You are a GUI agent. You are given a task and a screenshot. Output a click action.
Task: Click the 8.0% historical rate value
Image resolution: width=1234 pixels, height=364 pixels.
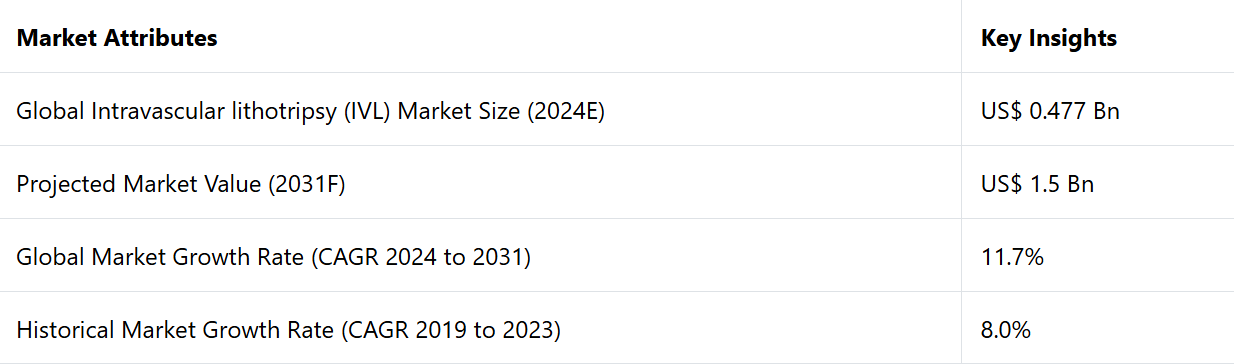(x=1006, y=329)
